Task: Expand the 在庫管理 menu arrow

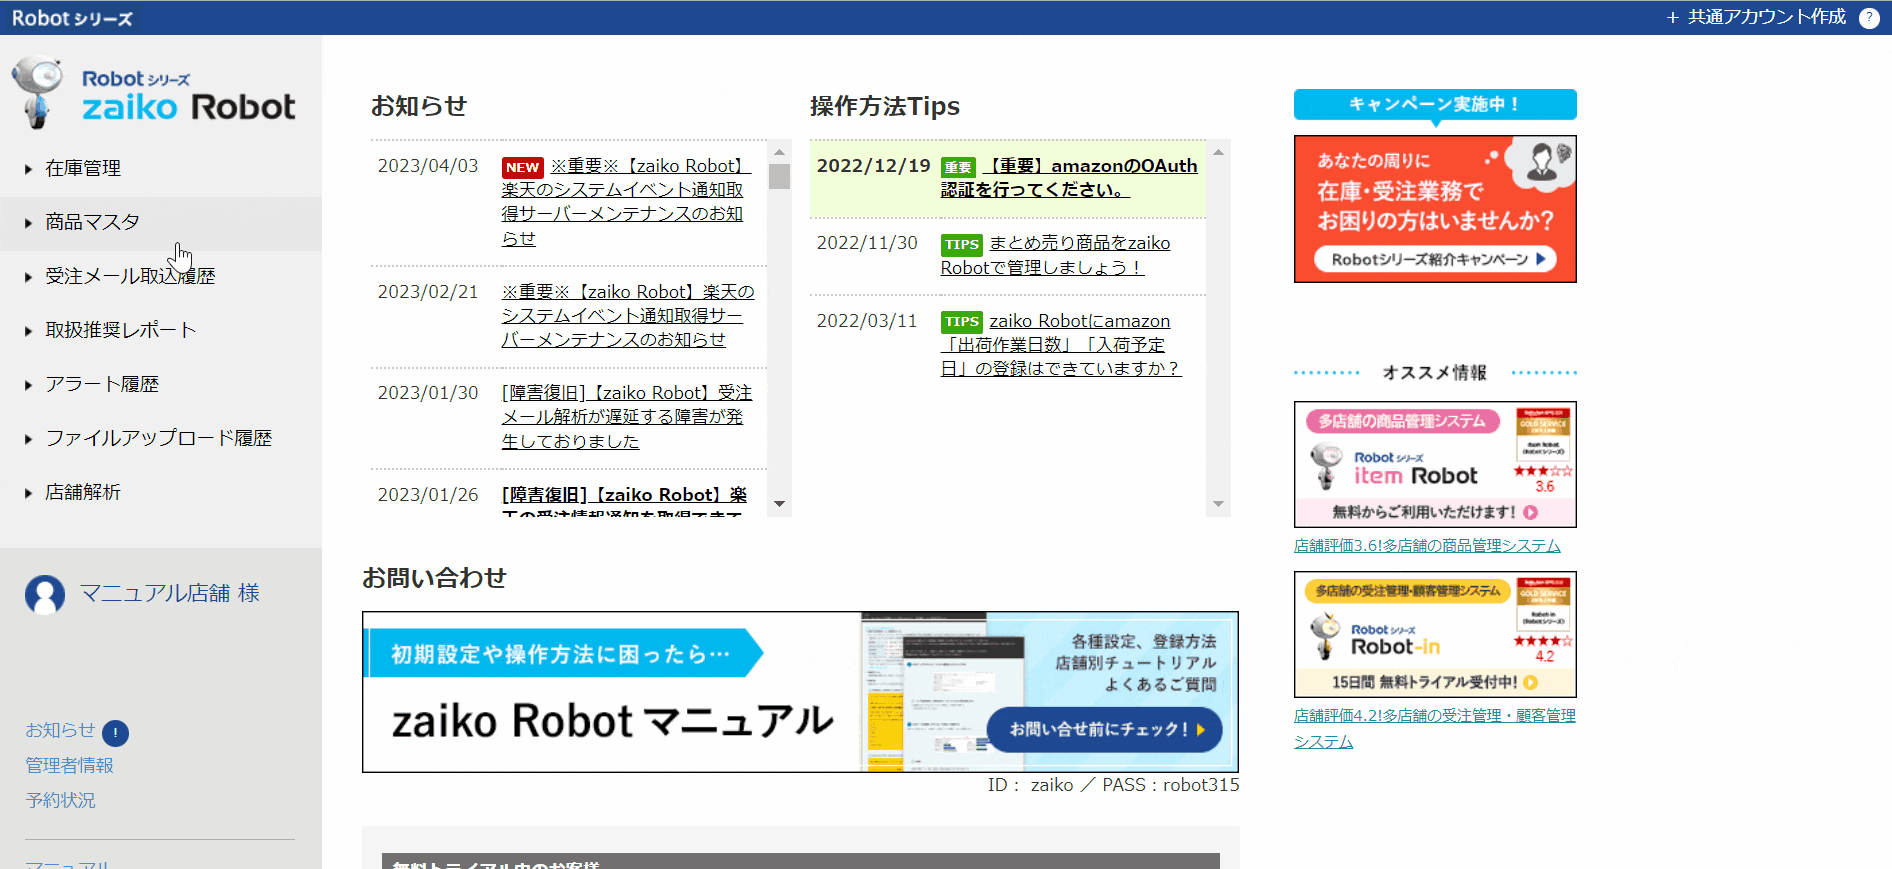Action: pos(29,169)
